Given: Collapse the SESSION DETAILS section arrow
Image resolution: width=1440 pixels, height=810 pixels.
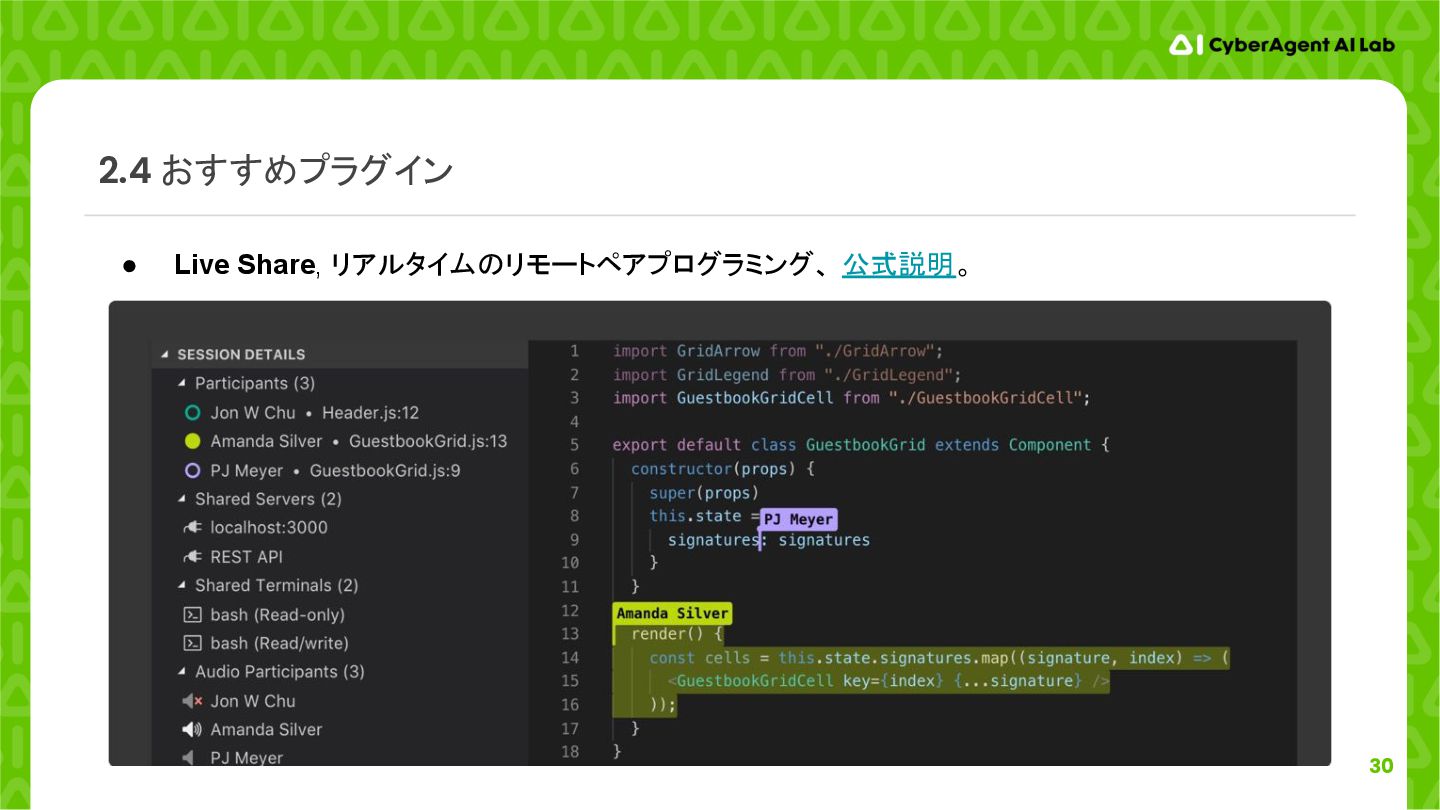Looking at the screenshot, I should point(165,354).
